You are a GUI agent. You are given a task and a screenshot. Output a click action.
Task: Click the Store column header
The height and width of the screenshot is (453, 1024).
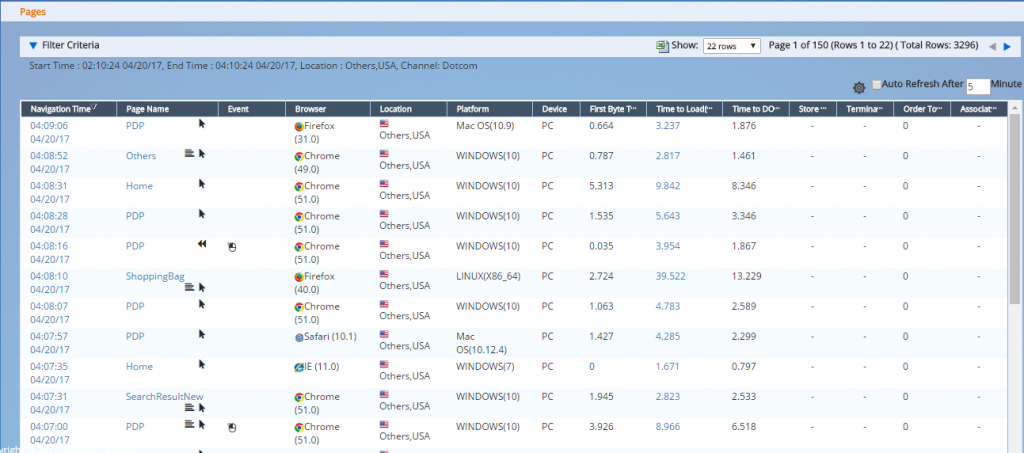click(813, 109)
